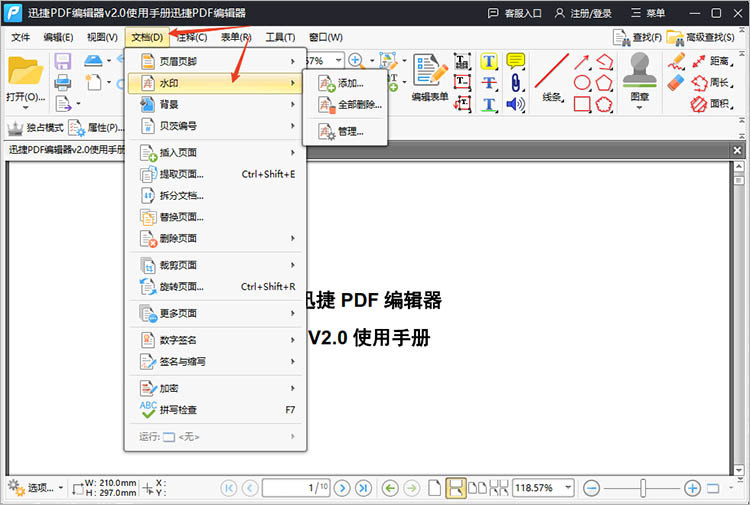750x505 pixels.
Task: Open the 工具(T) menu
Action: 280,37
